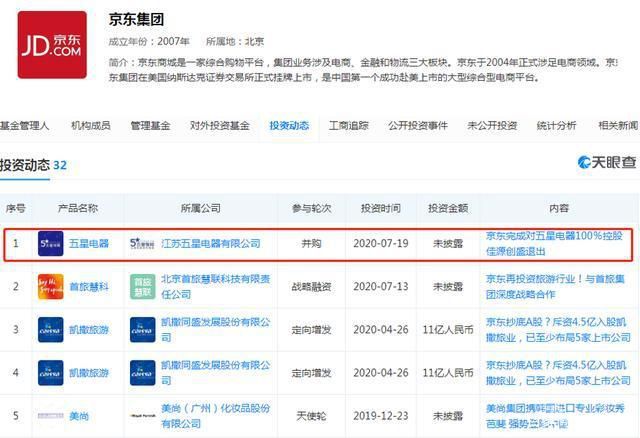This screenshot has height=438, width=640.
Task: Open the 相关新闻 tab
Action: click(x=618, y=126)
